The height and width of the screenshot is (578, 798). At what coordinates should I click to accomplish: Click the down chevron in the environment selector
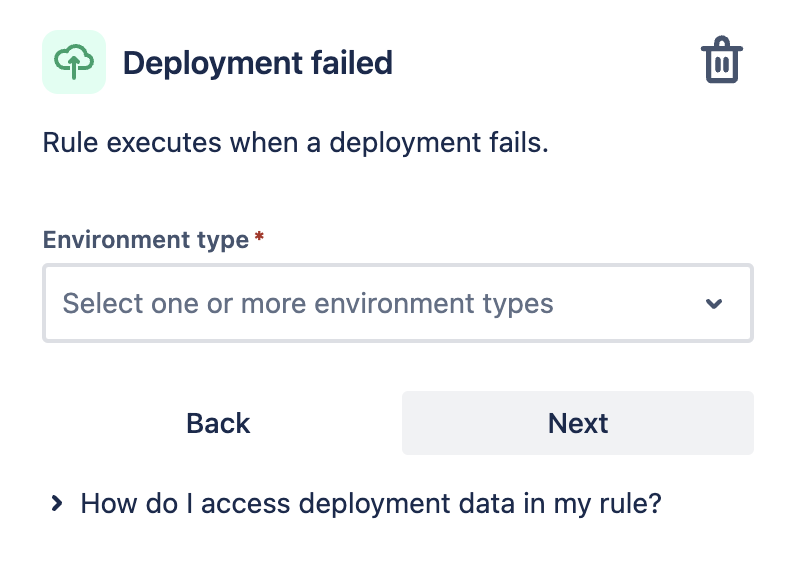714,304
